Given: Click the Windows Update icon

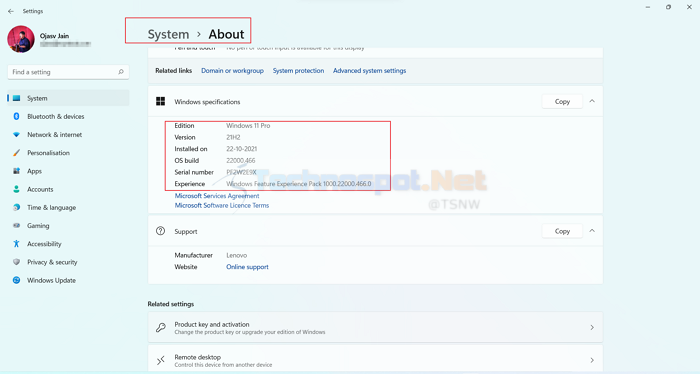Looking at the screenshot, I should 17,280.
